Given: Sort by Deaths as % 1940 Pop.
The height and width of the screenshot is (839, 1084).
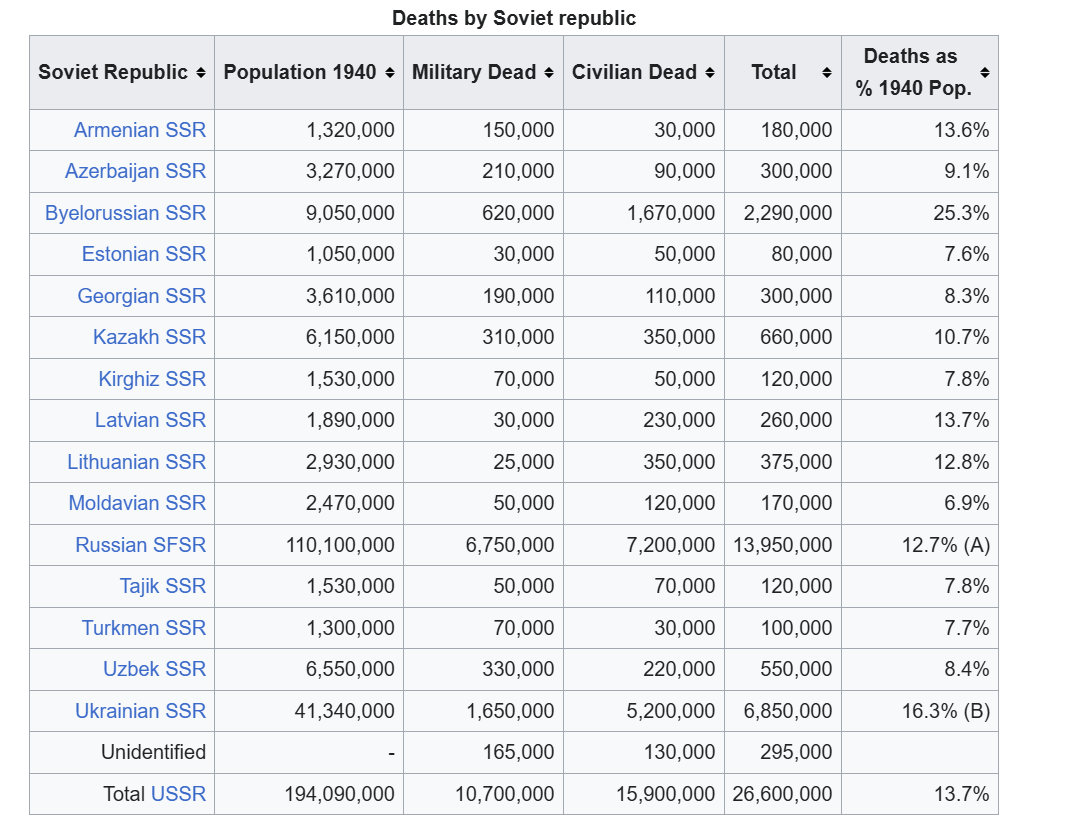Looking at the screenshot, I should [x=984, y=73].
